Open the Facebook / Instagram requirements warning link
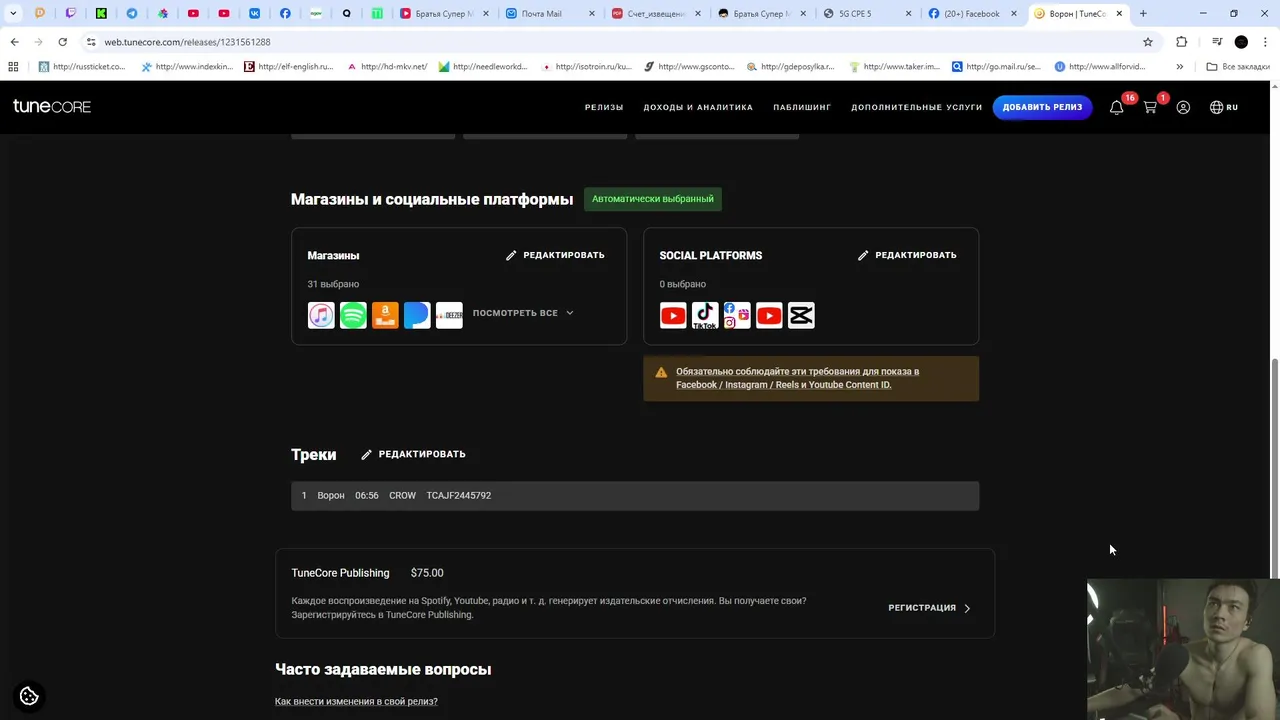The height and width of the screenshot is (720, 1280). click(x=797, y=378)
